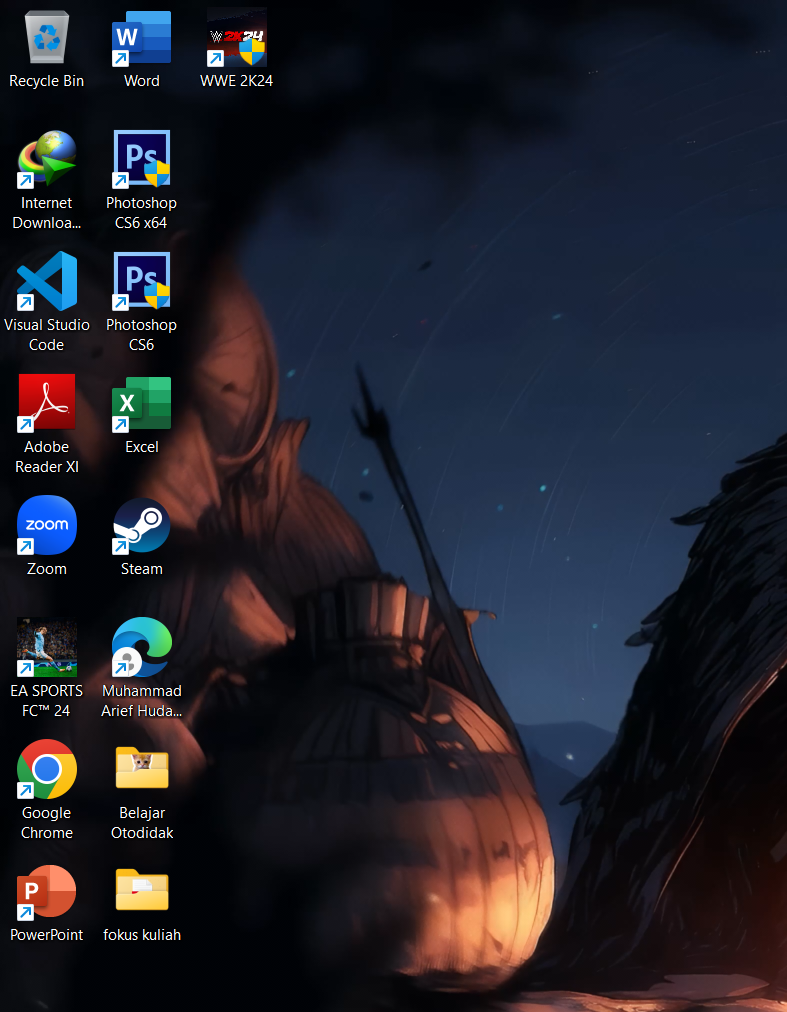This screenshot has height=1012, width=787.
Task: Click the "Adobe Reader XI" text label
Action: pyautogui.click(x=47, y=457)
